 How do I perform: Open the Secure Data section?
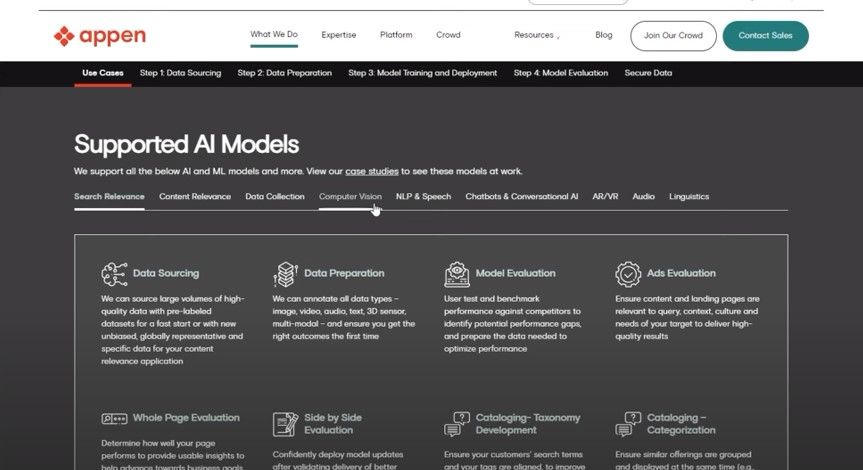tap(648, 73)
